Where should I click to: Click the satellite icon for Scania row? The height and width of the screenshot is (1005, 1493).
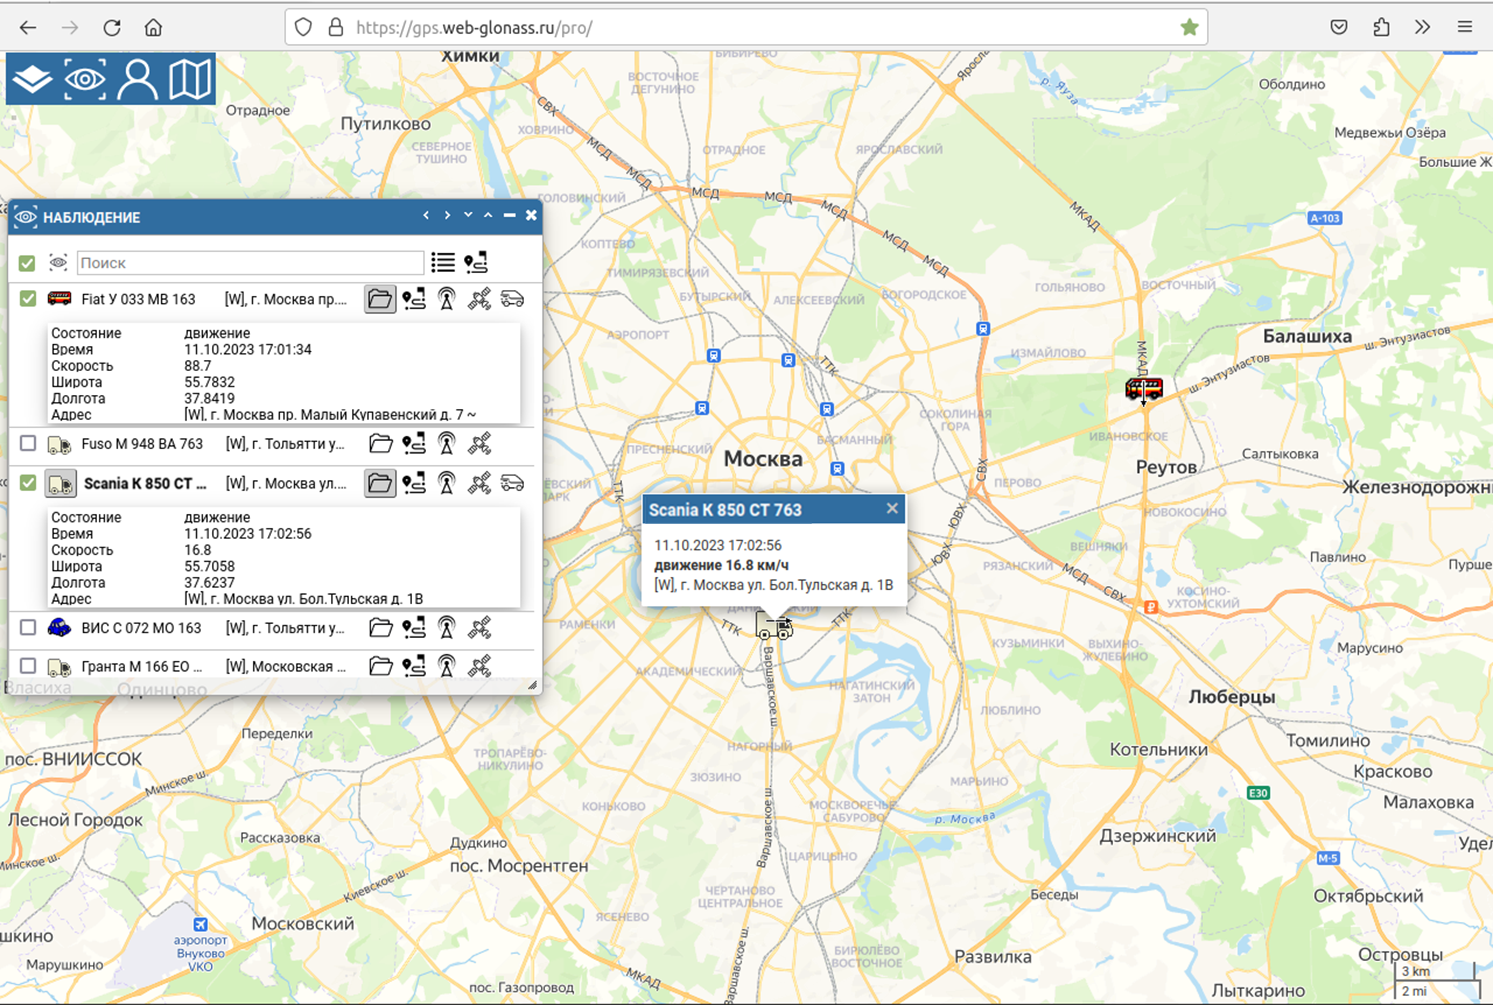(480, 483)
